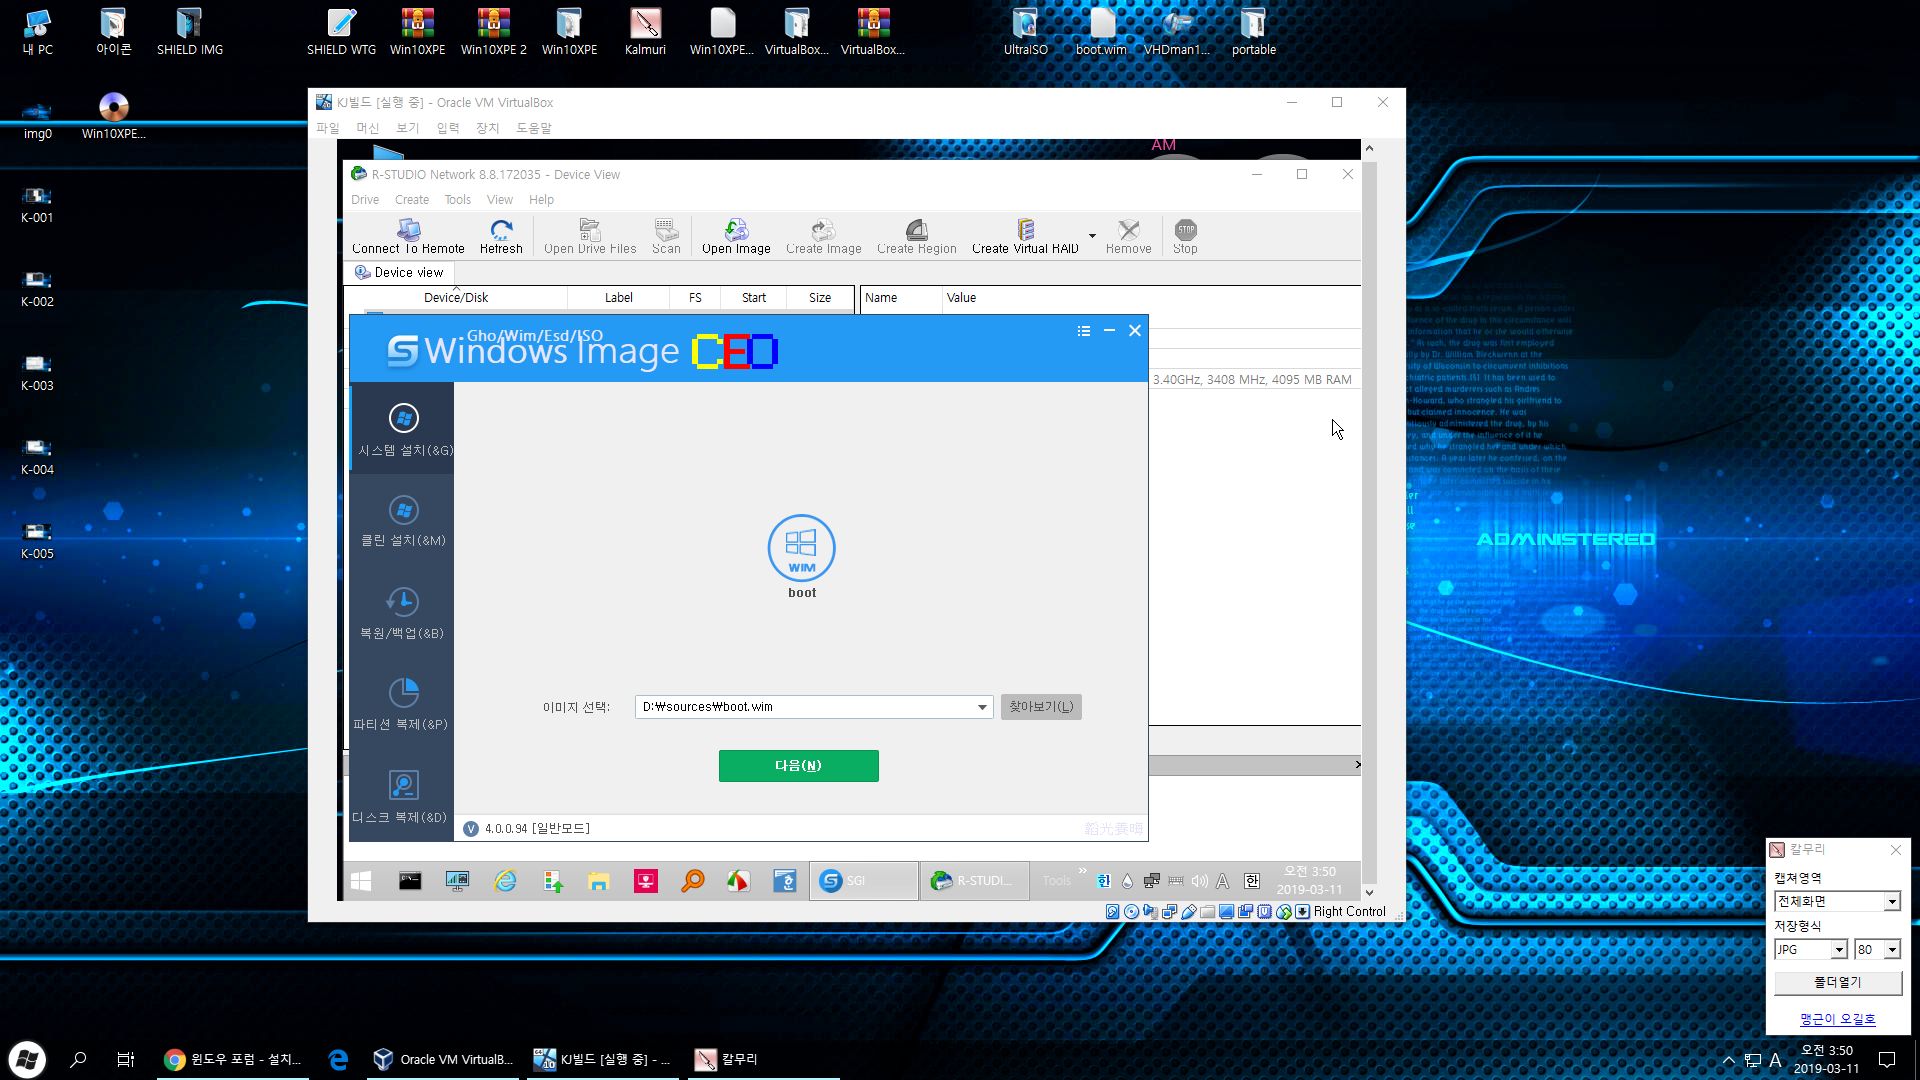1920x1080 pixels.
Task: Select the K-003 desktop icon
Action: click(37, 372)
